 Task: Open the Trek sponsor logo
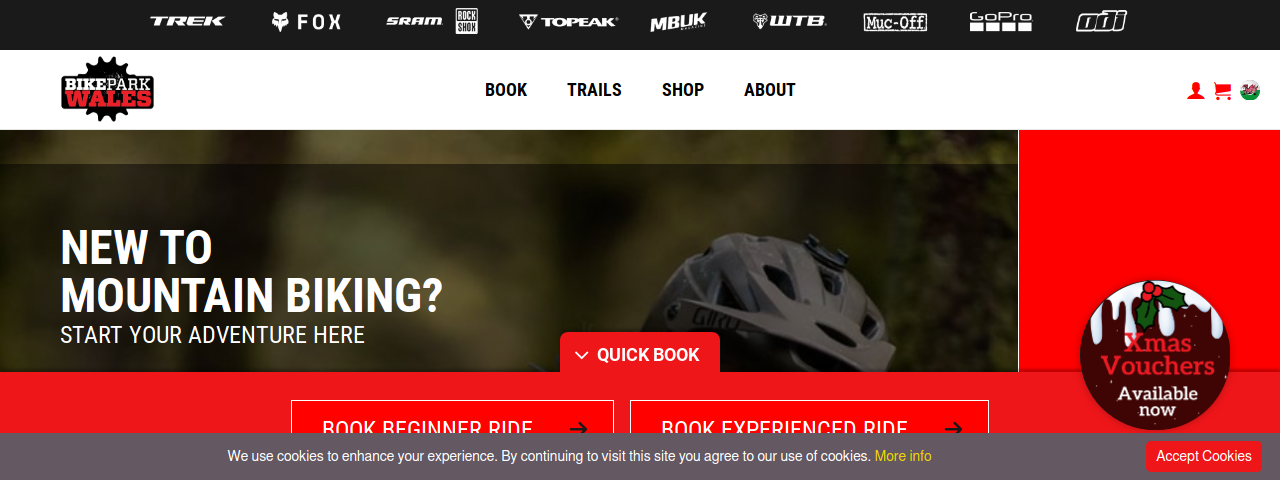pyautogui.click(x=188, y=21)
